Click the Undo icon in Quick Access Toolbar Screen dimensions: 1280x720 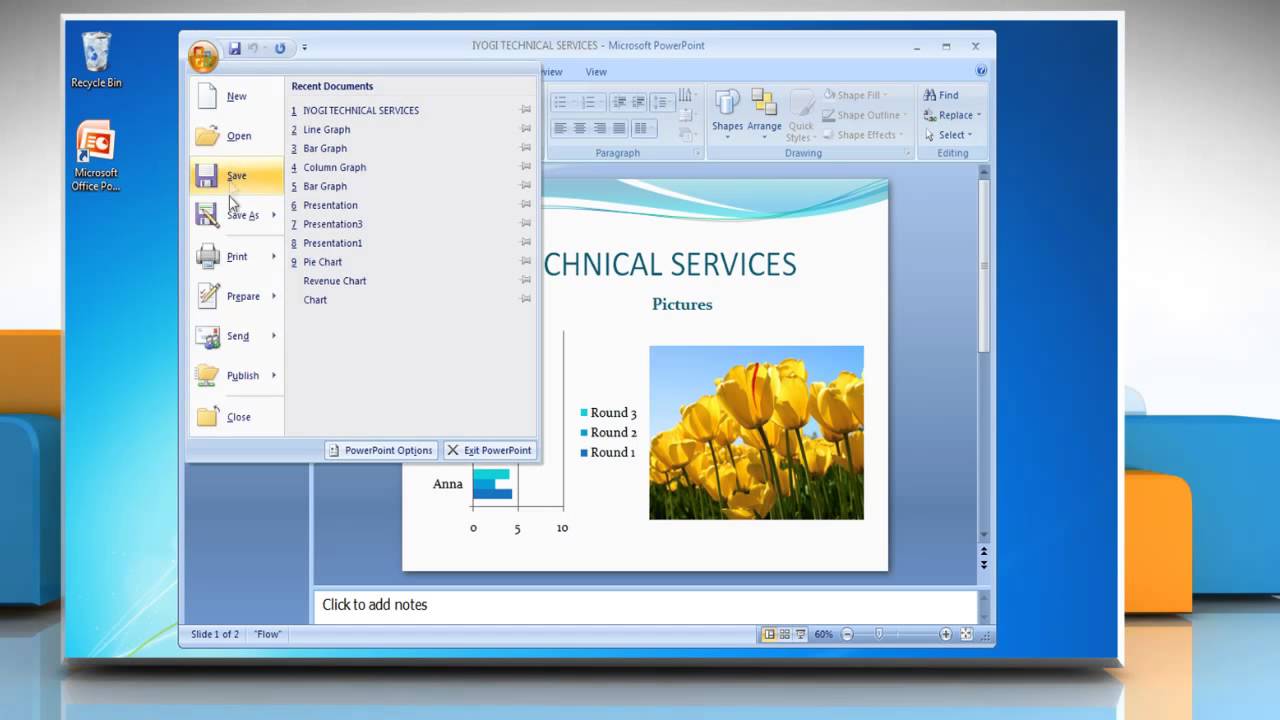click(254, 48)
